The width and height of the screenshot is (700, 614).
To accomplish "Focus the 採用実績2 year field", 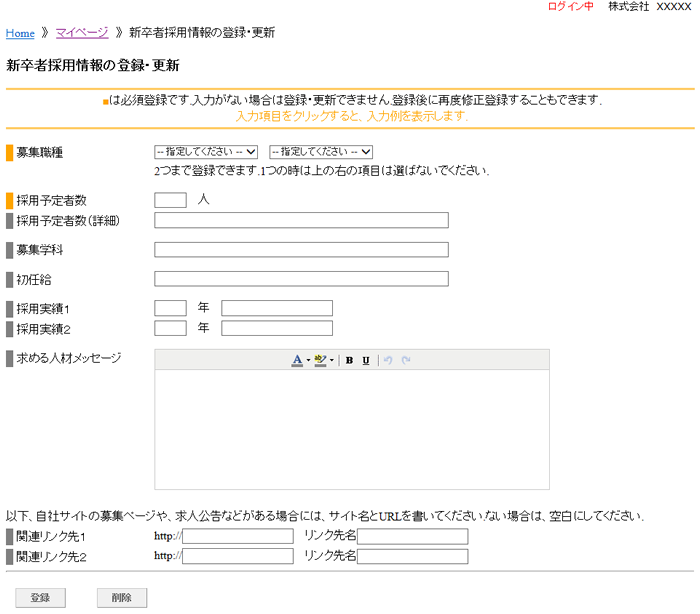I will pos(171,328).
